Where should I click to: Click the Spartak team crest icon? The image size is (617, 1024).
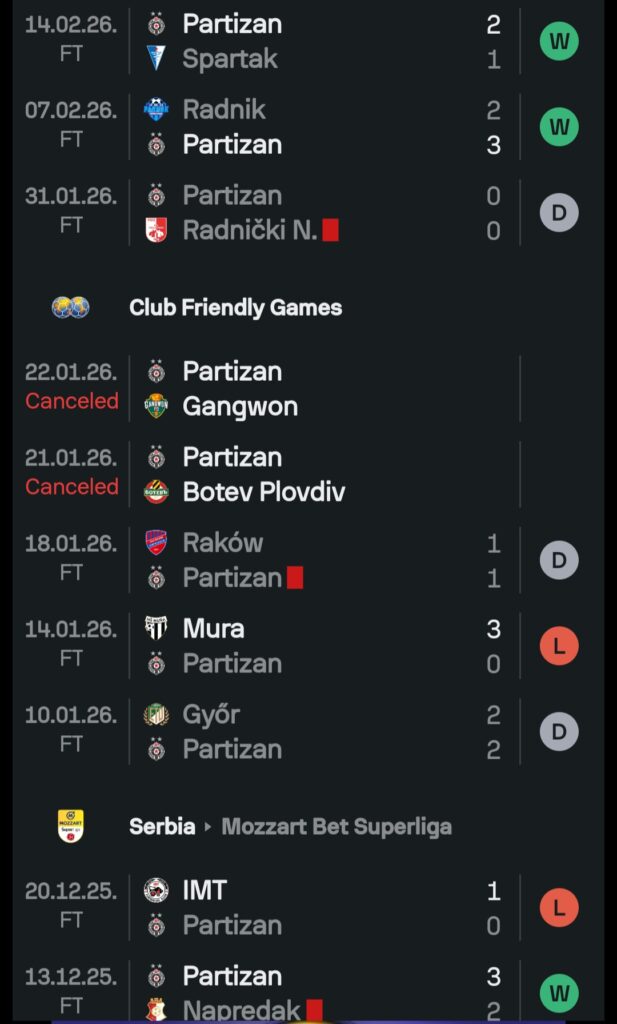[x=156, y=59]
